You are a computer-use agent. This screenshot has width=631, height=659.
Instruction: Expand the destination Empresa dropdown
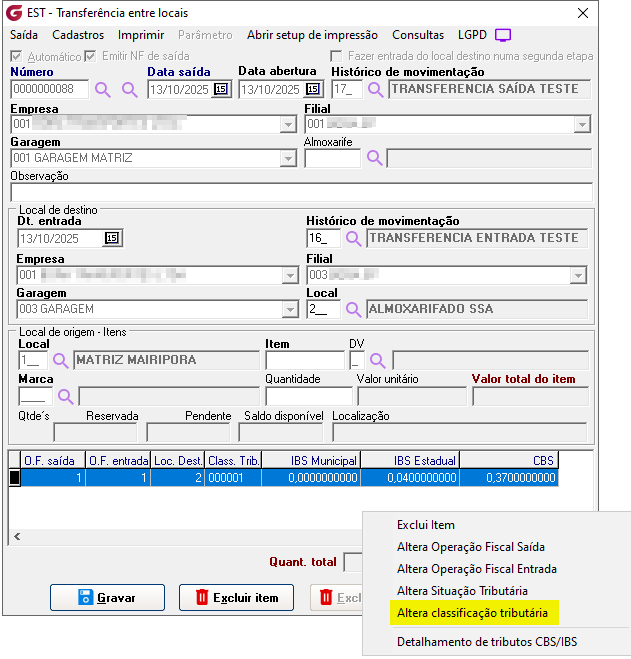290,276
